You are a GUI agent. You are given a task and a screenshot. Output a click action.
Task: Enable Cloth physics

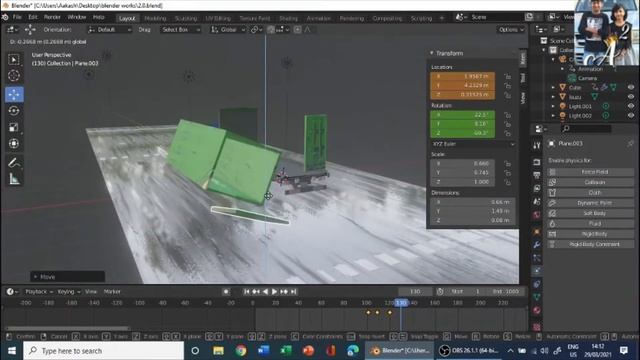point(591,192)
